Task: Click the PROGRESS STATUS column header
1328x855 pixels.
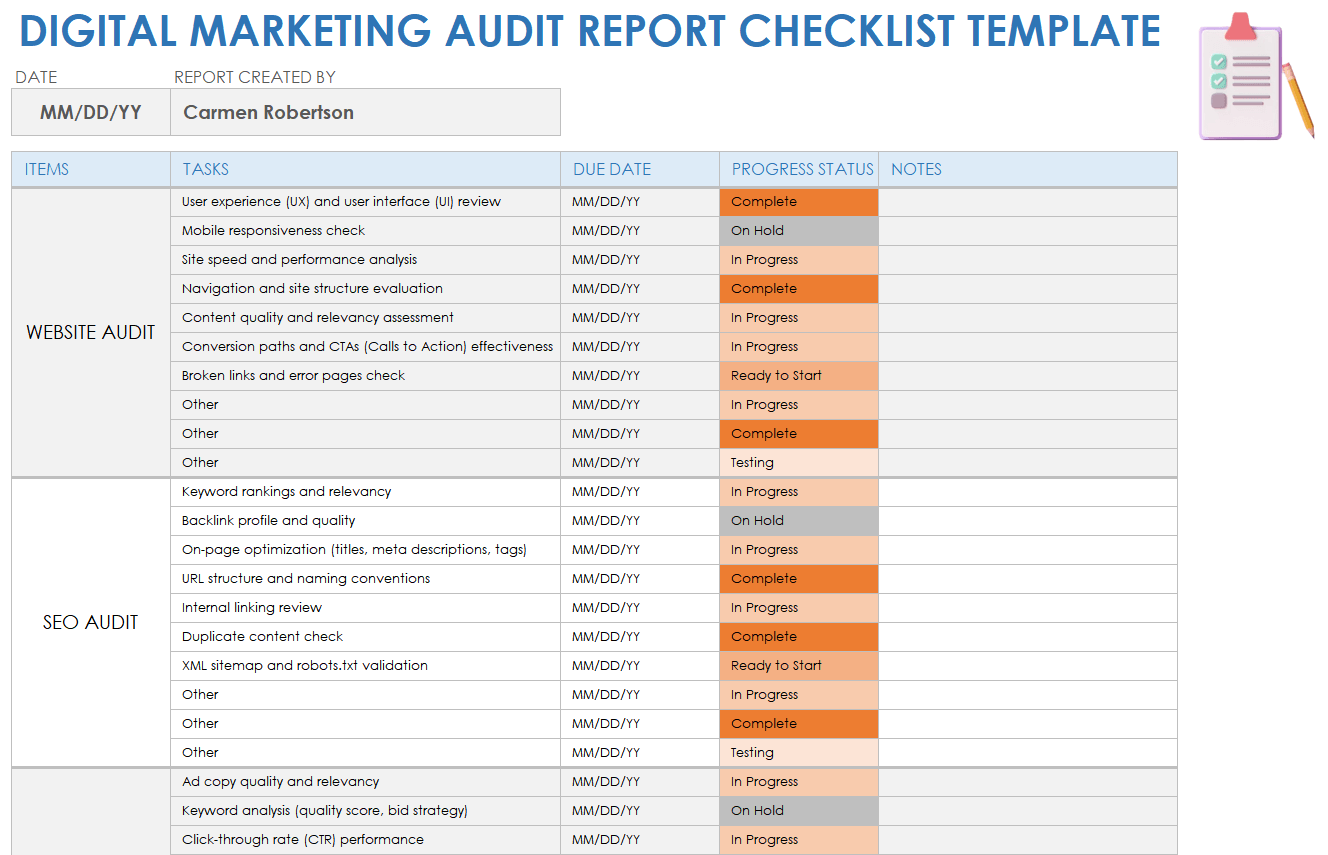Action: (x=799, y=169)
